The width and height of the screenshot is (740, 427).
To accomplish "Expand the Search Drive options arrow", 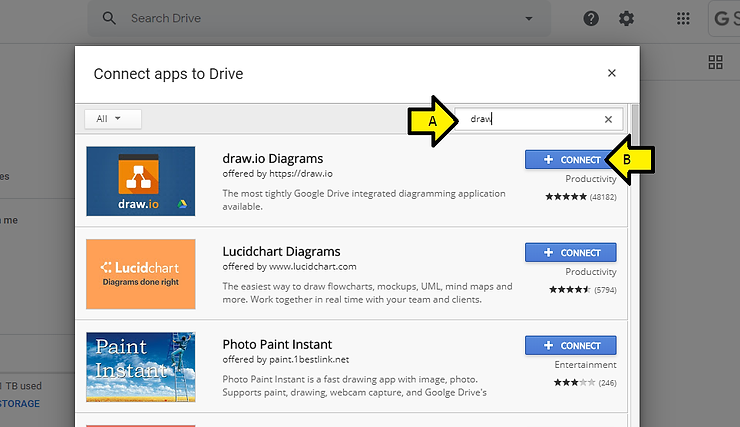I will [x=528, y=19].
